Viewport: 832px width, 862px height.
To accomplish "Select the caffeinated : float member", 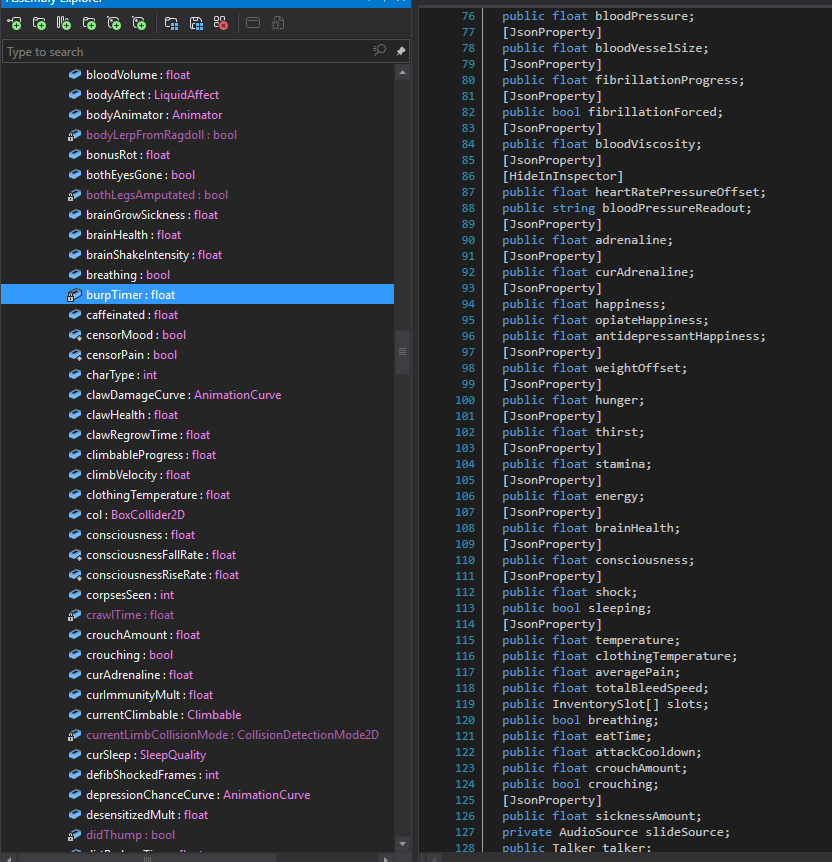I will click(x=132, y=315).
